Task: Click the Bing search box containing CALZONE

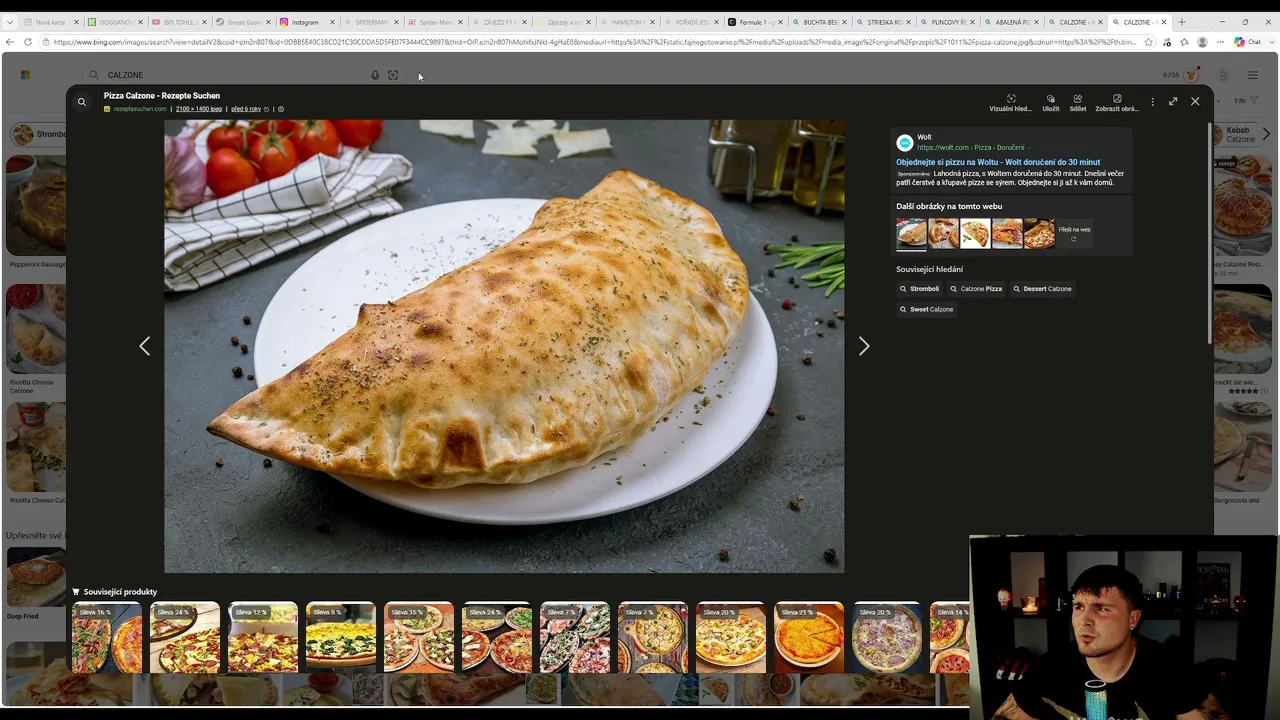Action: click(x=243, y=75)
